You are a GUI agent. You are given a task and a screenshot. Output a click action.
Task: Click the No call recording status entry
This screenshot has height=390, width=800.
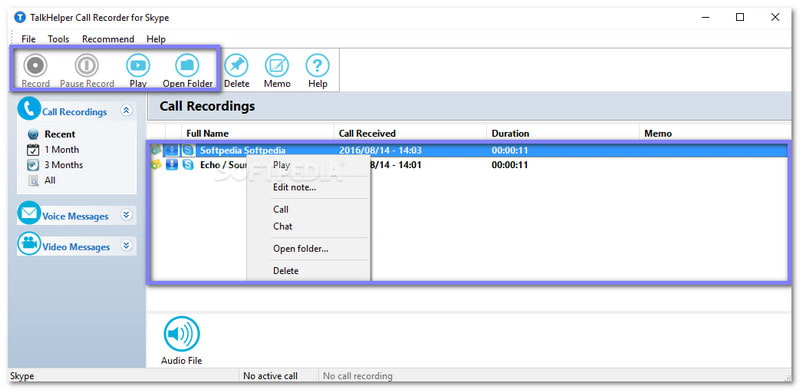(358, 376)
